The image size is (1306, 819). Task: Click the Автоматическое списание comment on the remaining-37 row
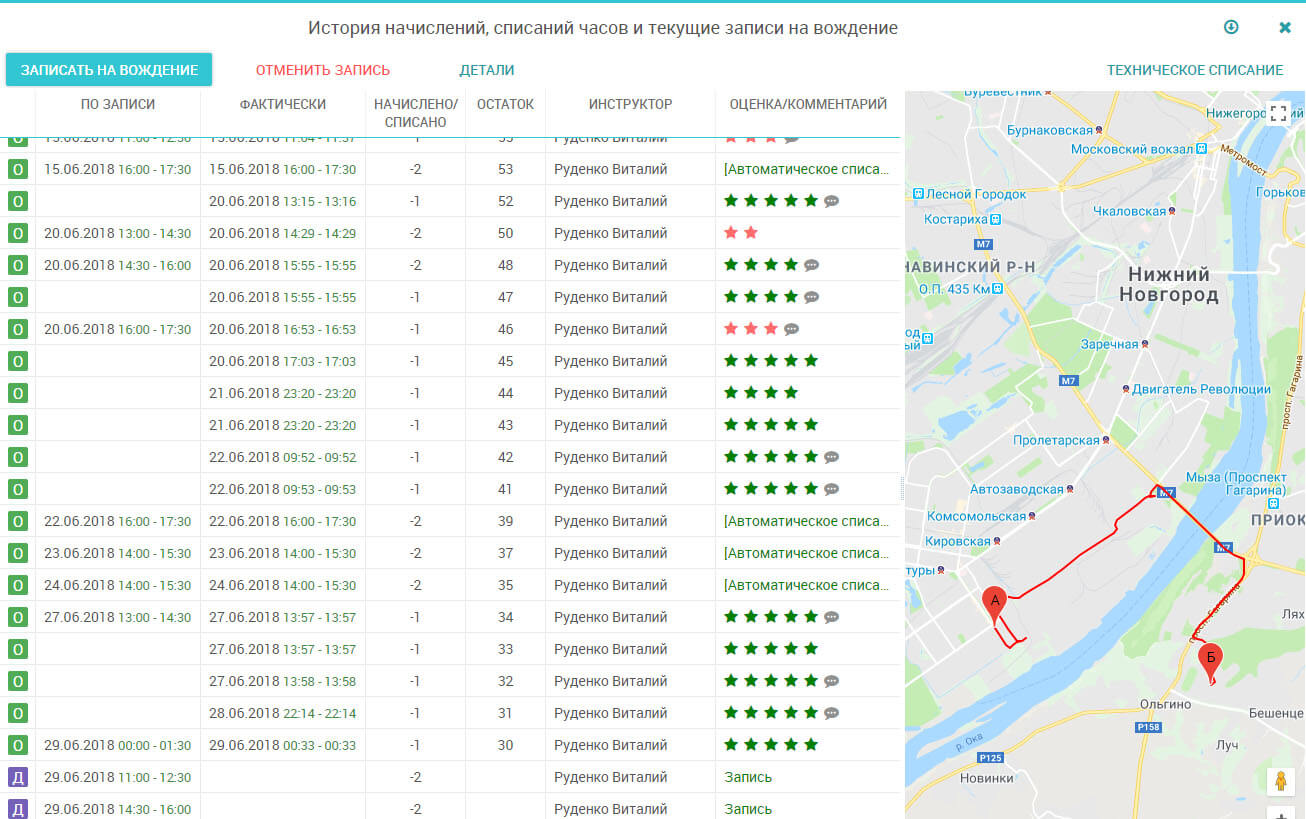pyautogui.click(x=806, y=553)
